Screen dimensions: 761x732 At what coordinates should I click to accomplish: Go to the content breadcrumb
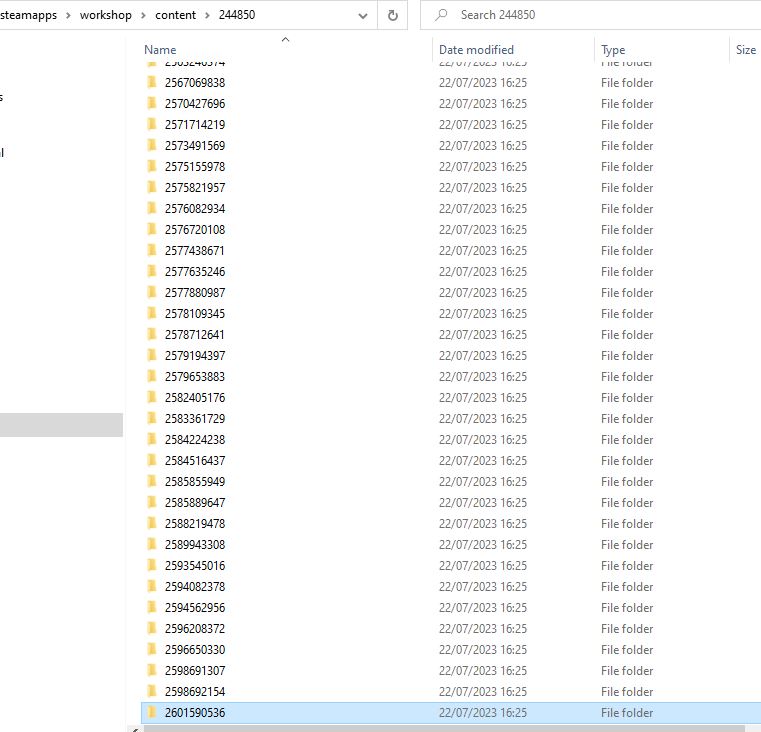point(175,15)
